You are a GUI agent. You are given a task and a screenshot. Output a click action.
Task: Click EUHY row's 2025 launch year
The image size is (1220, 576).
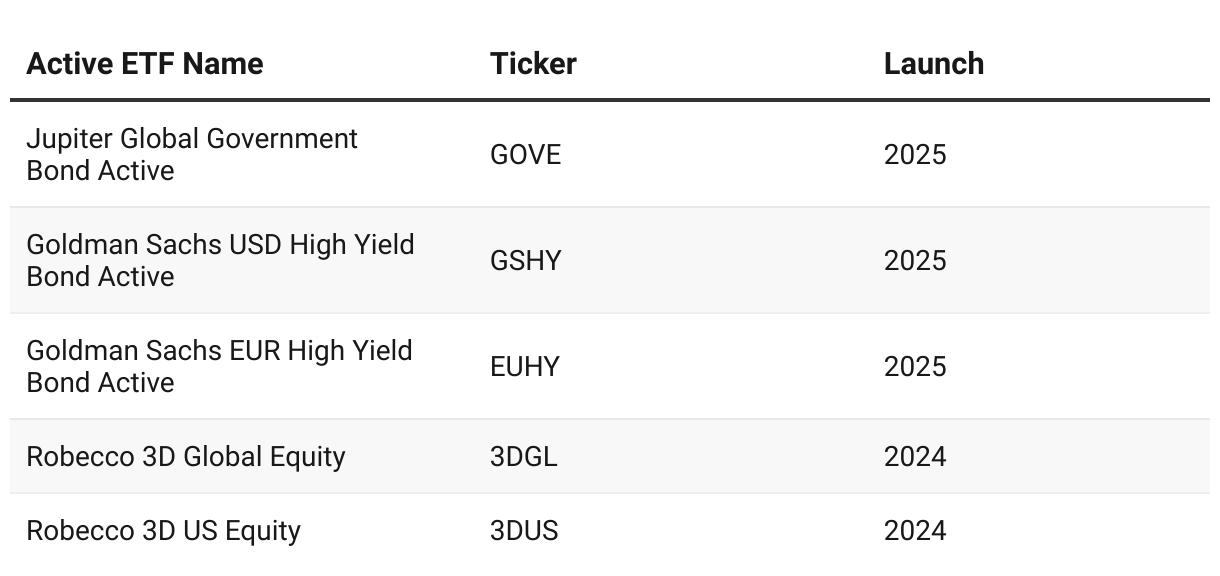coord(915,367)
